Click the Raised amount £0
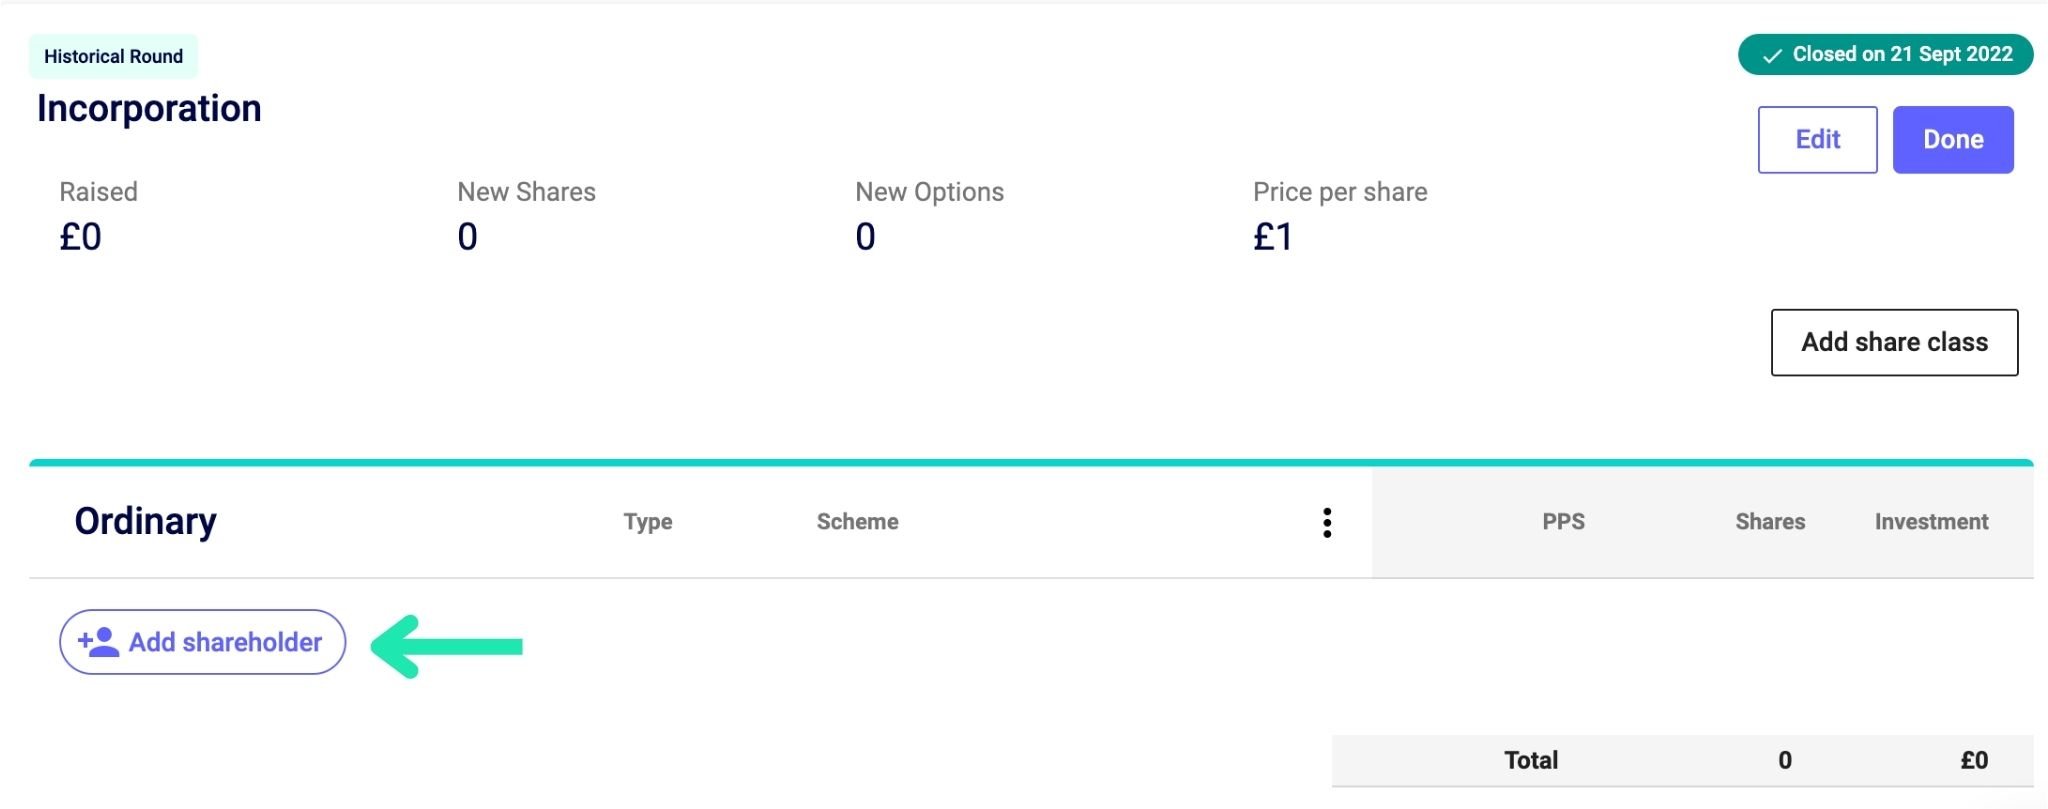Screen dimensions: 2048x809 [81, 237]
